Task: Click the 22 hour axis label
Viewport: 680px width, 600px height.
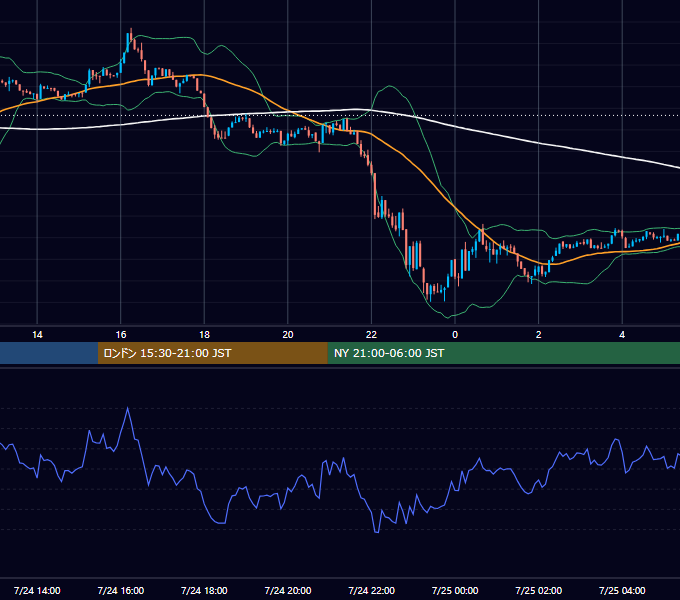Action: pos(371,335)
